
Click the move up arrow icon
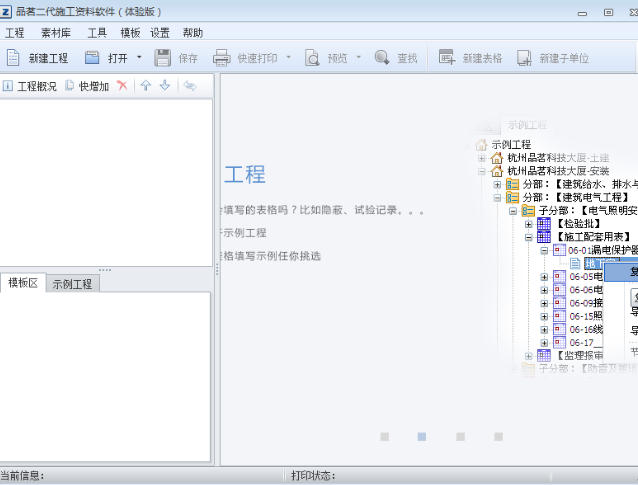coord(145,86)
